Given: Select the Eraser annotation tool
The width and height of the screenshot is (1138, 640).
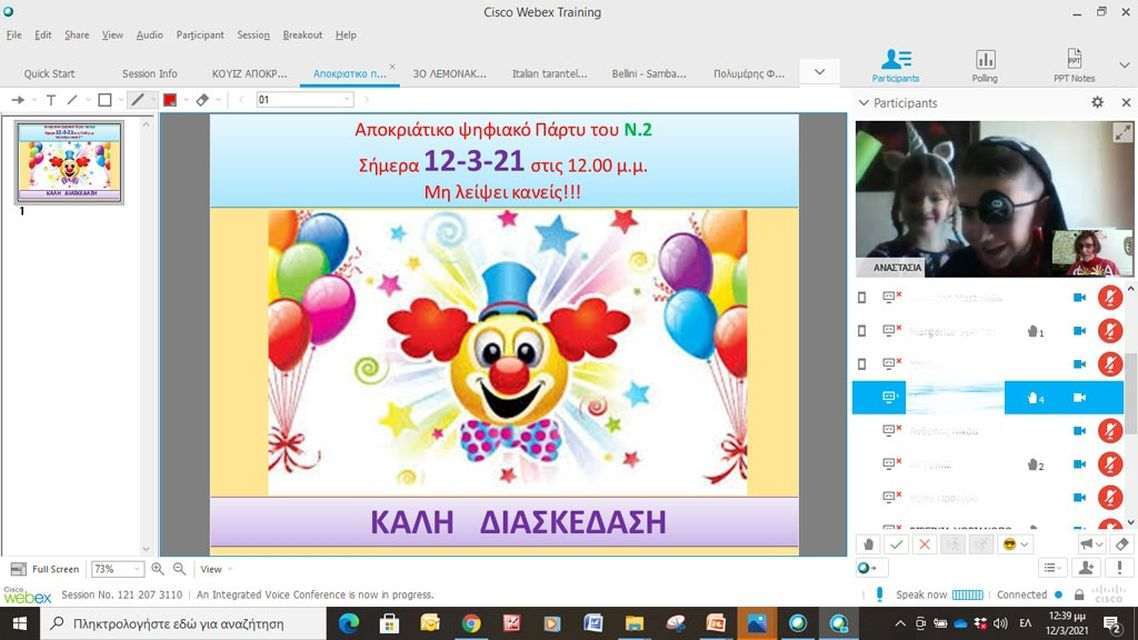Looking at the screenshot, I should (x=202, y=100).
